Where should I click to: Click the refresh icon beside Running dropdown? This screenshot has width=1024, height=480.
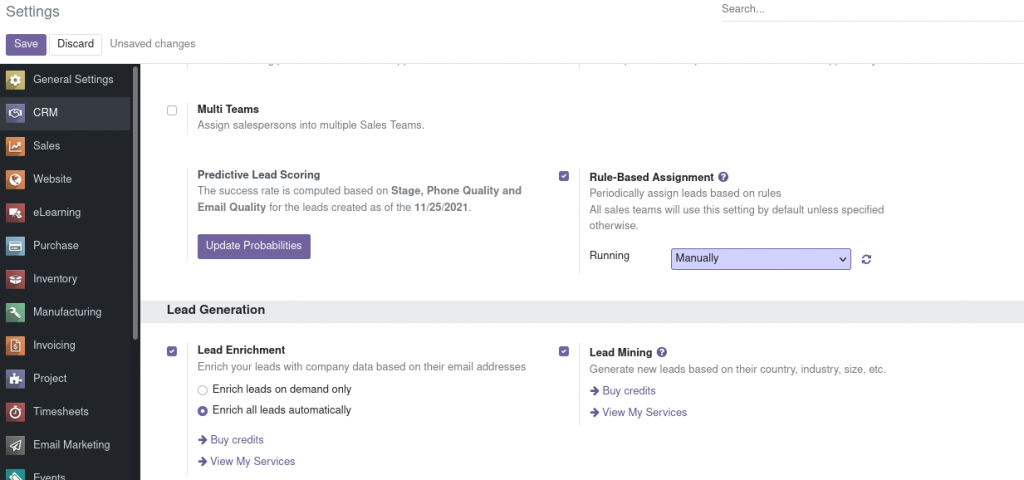[867, 259]
